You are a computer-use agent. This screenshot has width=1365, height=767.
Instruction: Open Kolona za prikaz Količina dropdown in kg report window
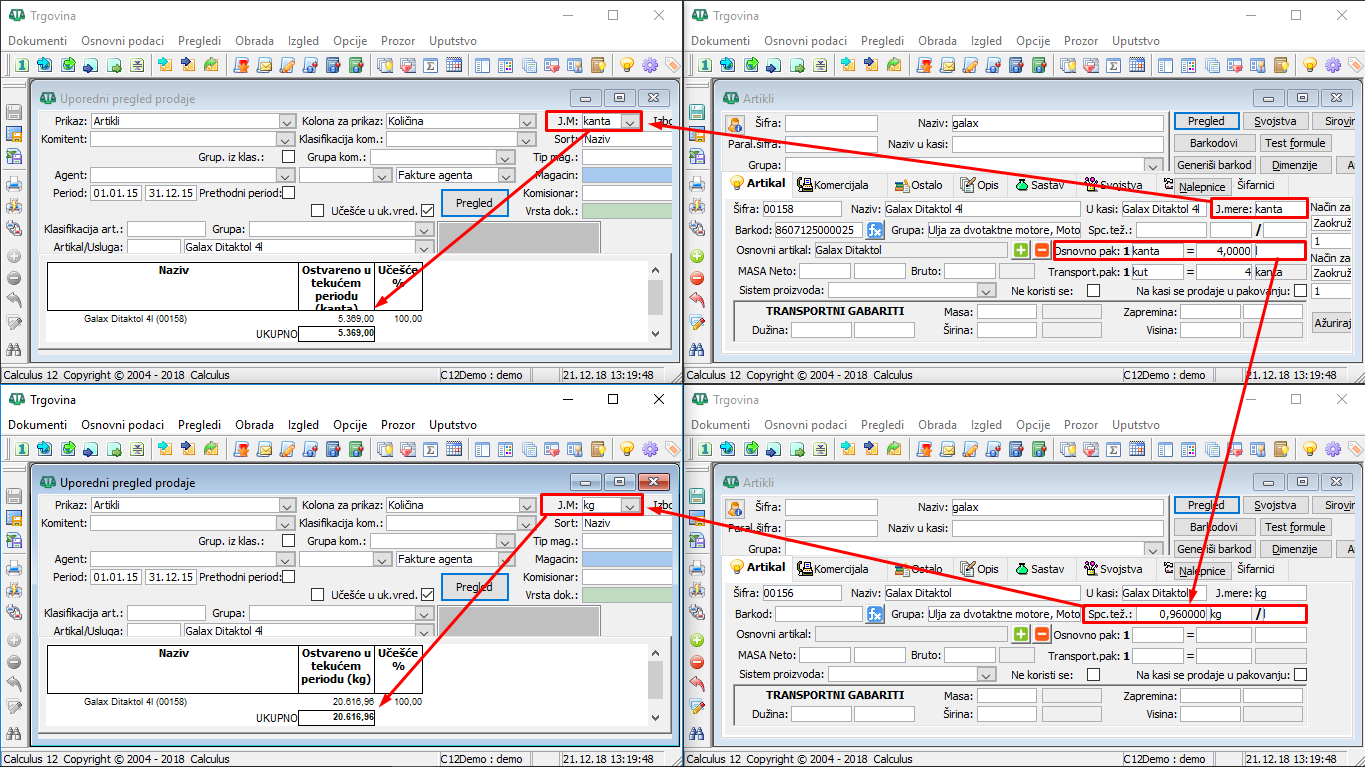tap(527, 506)
